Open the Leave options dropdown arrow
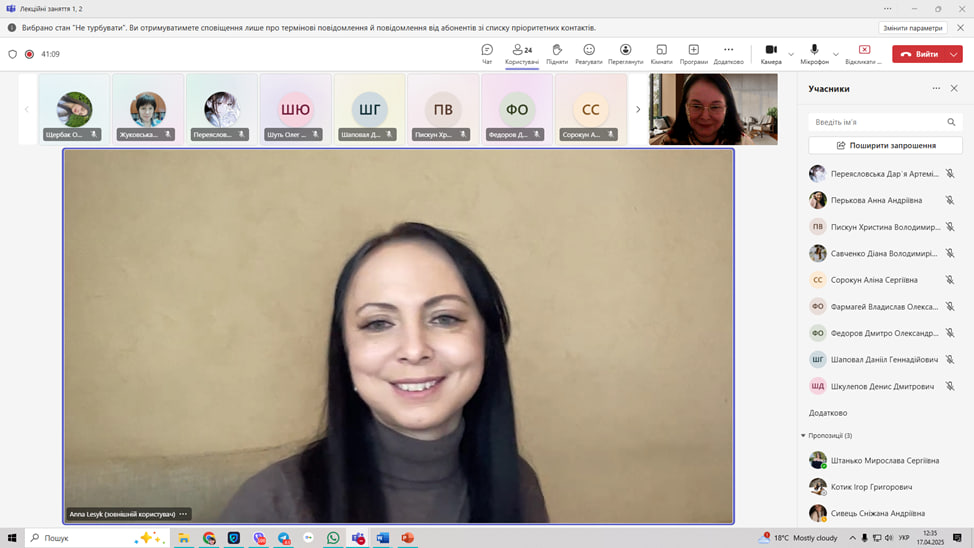974x548 pixels. 954,54
